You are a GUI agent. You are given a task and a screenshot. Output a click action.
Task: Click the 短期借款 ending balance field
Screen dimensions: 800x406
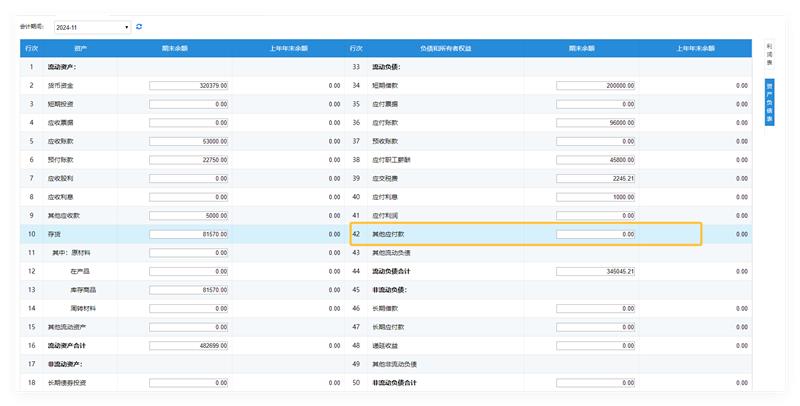596,86
